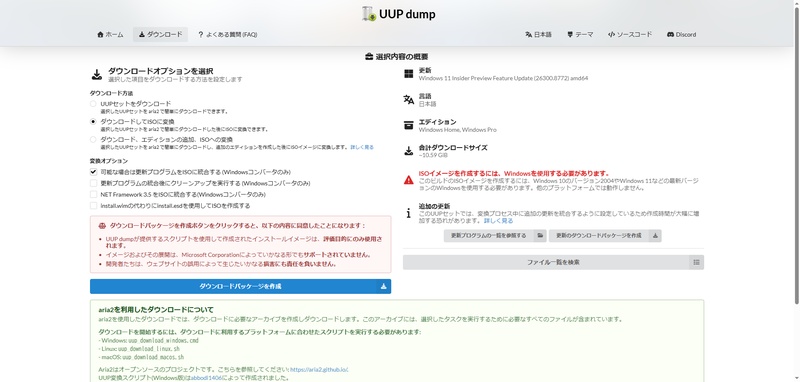Open よくある質問 (FAQ) page
800x382 pixels.
[228, 35]
